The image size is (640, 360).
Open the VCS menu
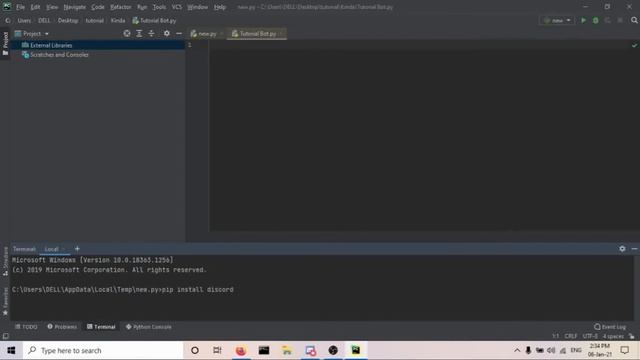[x=177, y=7]
